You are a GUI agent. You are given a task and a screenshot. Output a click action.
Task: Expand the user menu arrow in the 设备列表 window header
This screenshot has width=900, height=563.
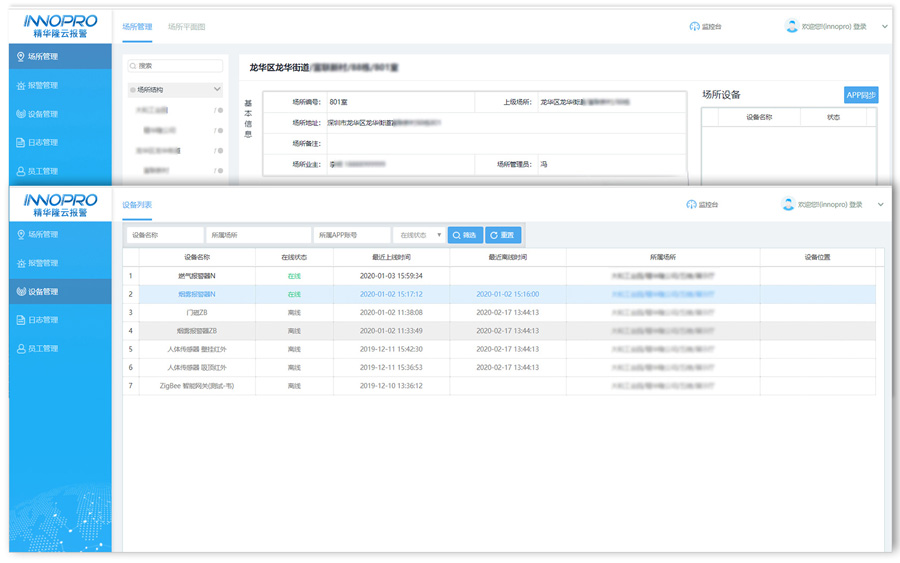[x=881, y=205]
